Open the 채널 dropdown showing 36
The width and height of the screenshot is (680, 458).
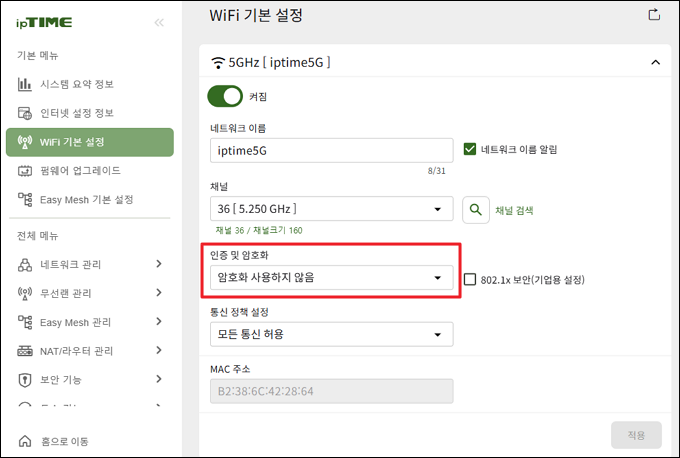[x=332, y=209]
